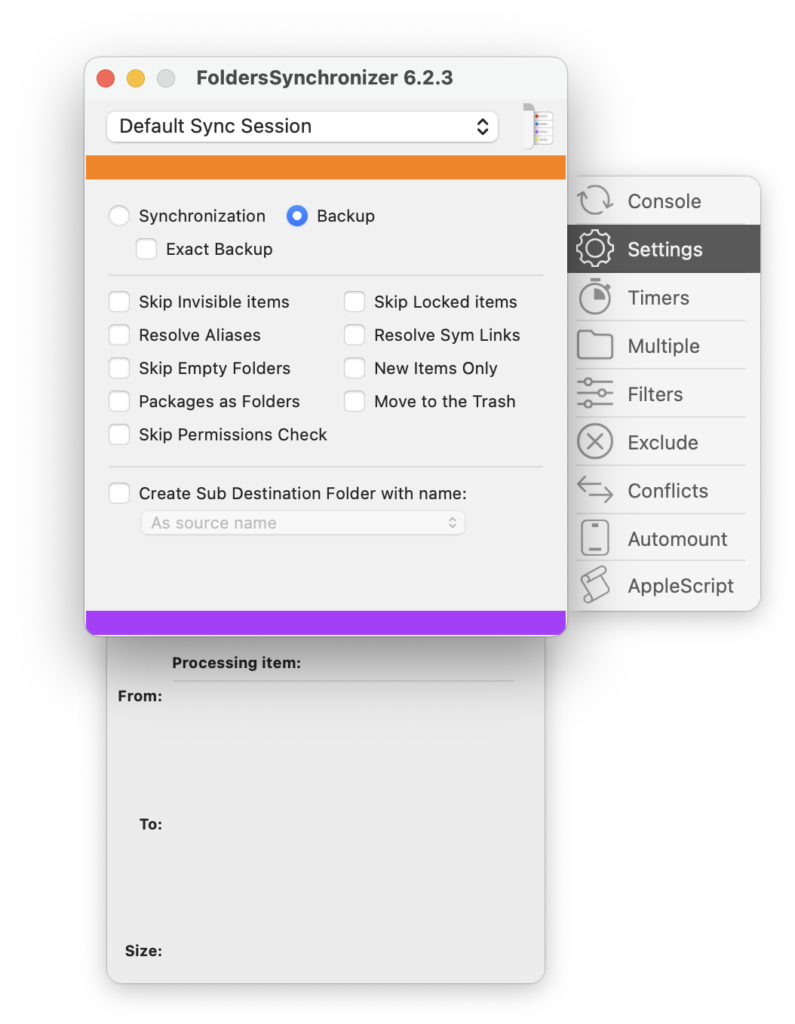This screenshot has height=1024, width=795.
Task: Click the Automount device icon
Action: click(594, 538)
